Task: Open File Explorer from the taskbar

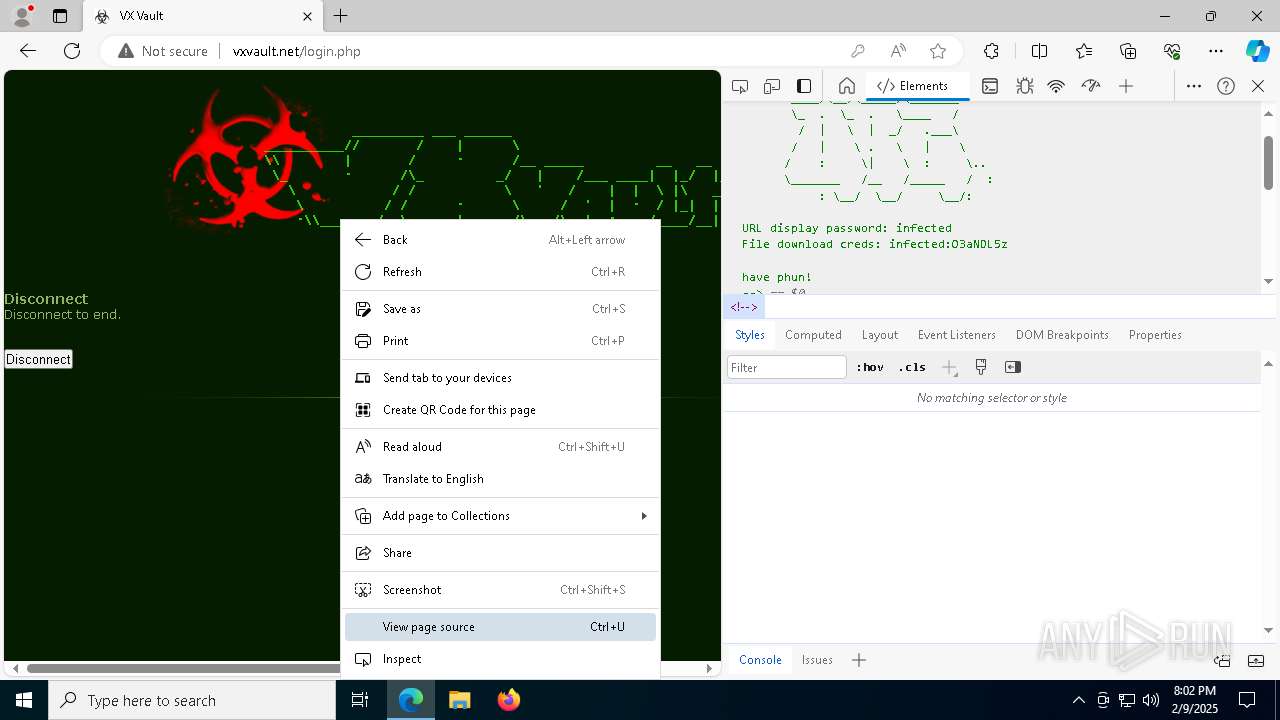Action: pos(459,700)
